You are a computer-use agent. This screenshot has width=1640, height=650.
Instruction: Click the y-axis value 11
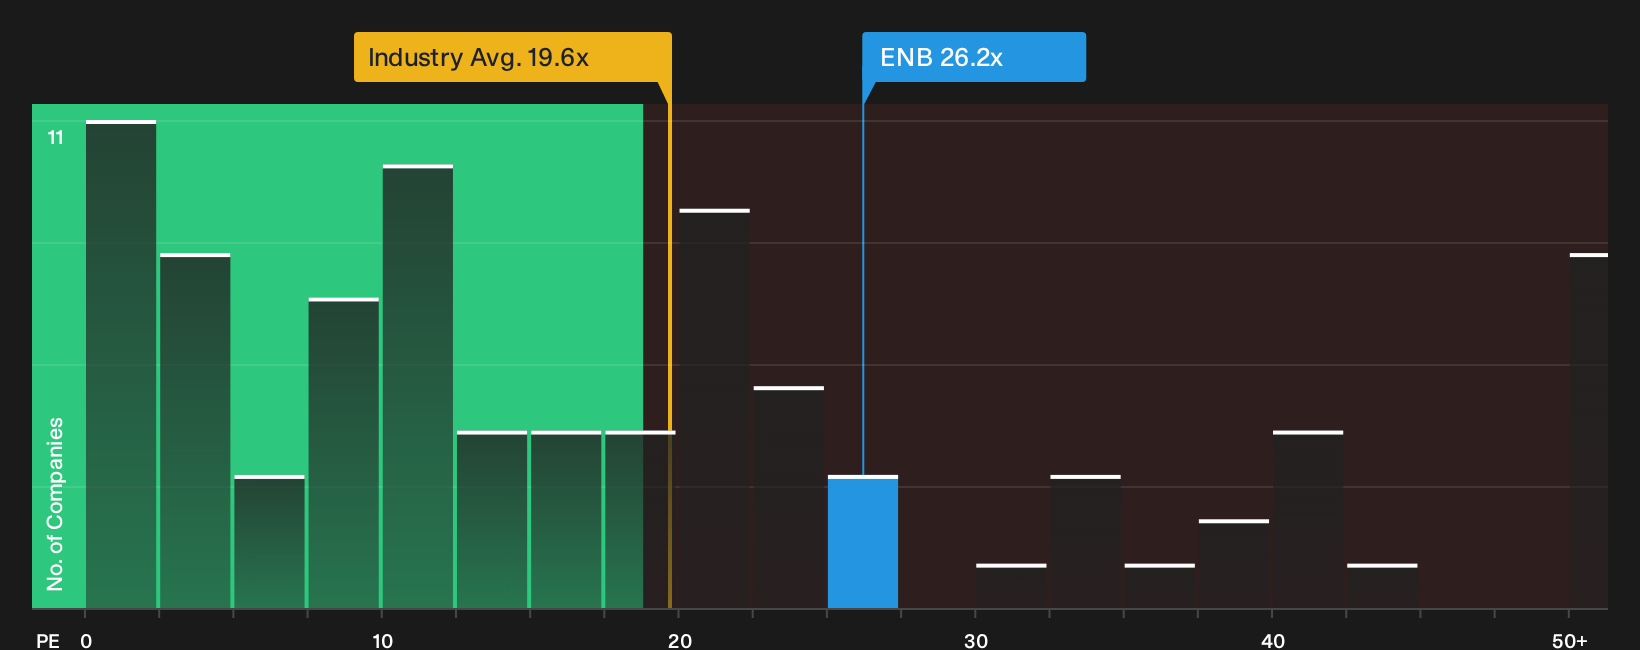[56, 138]
